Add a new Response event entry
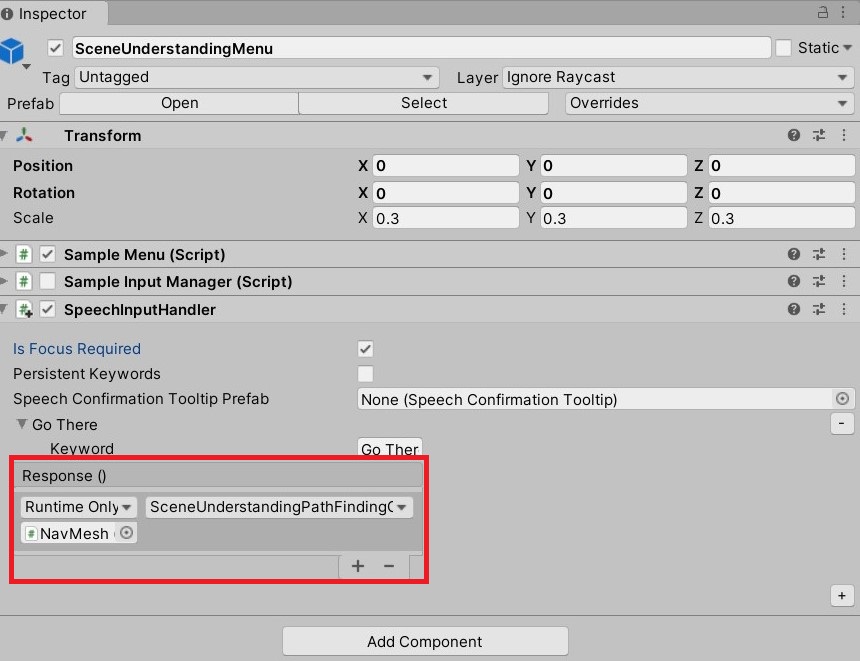 pos(358,566)
